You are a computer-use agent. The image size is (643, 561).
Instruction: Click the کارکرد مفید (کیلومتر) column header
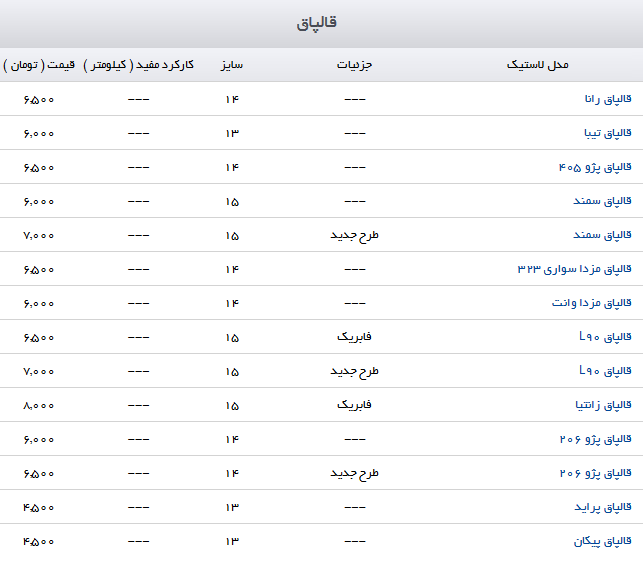(139, 65)
